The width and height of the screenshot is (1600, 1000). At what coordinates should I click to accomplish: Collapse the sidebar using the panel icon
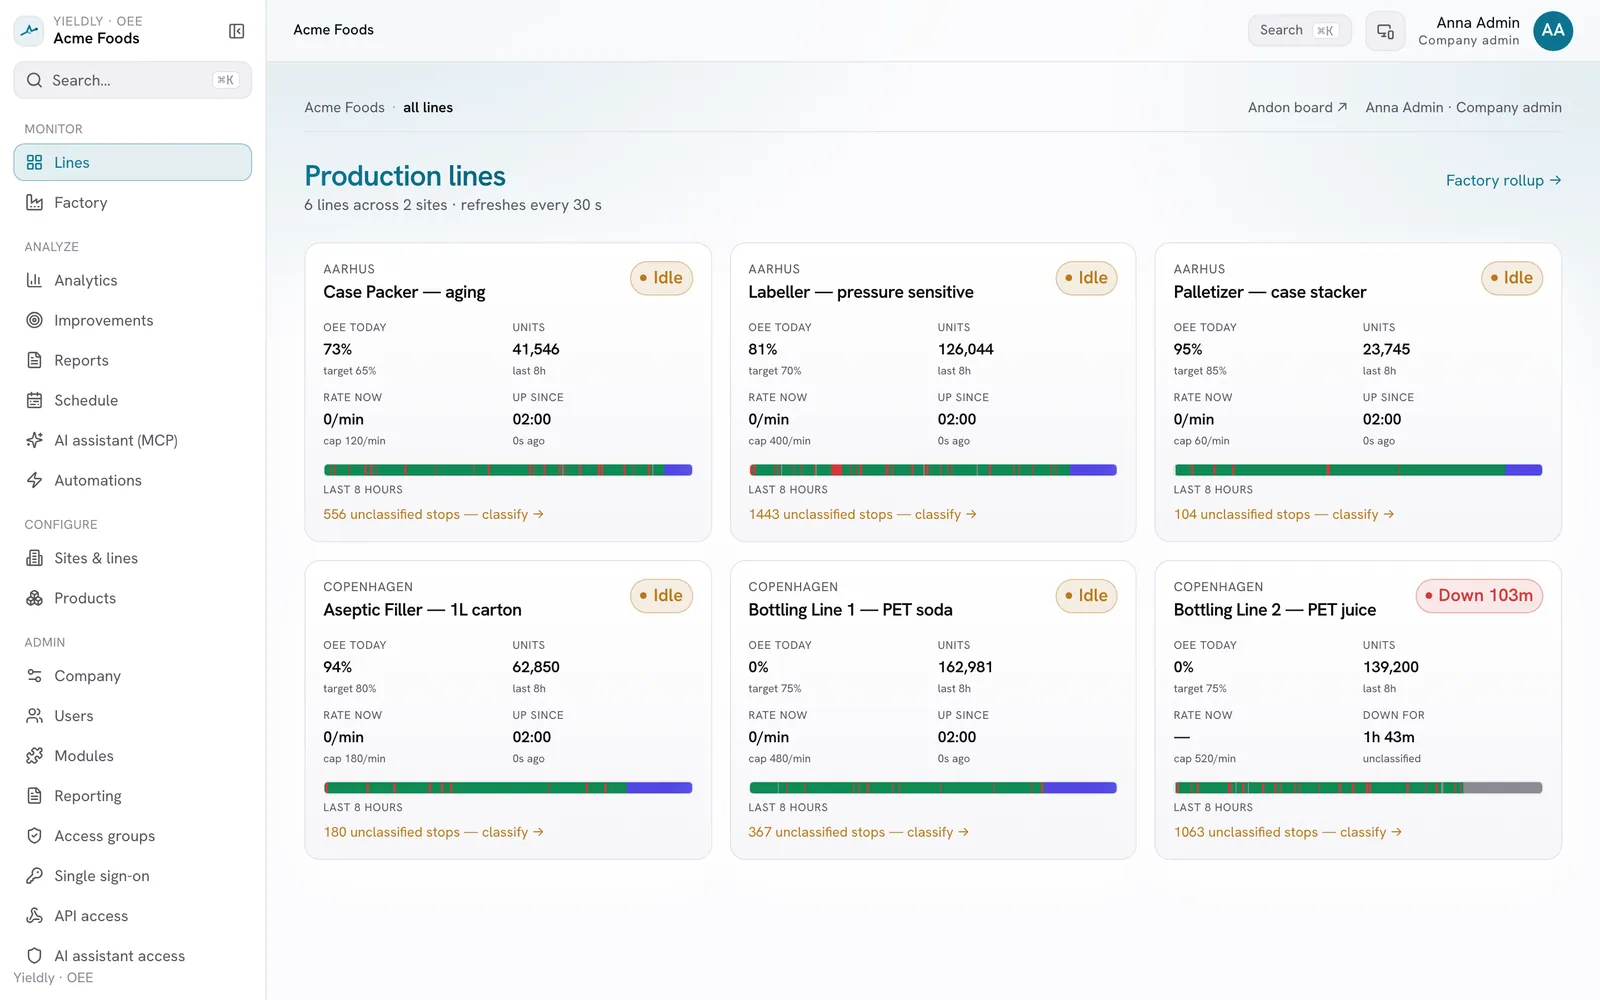point(237,31)
